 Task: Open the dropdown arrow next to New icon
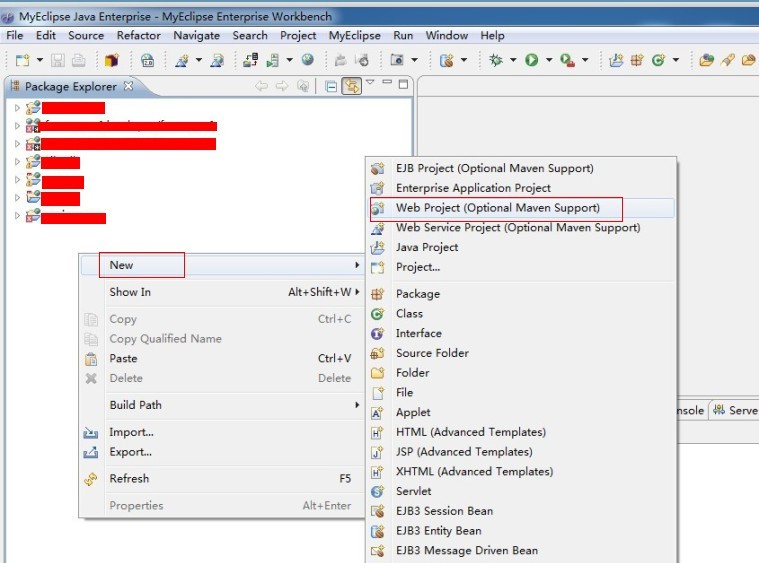(40, 60)
